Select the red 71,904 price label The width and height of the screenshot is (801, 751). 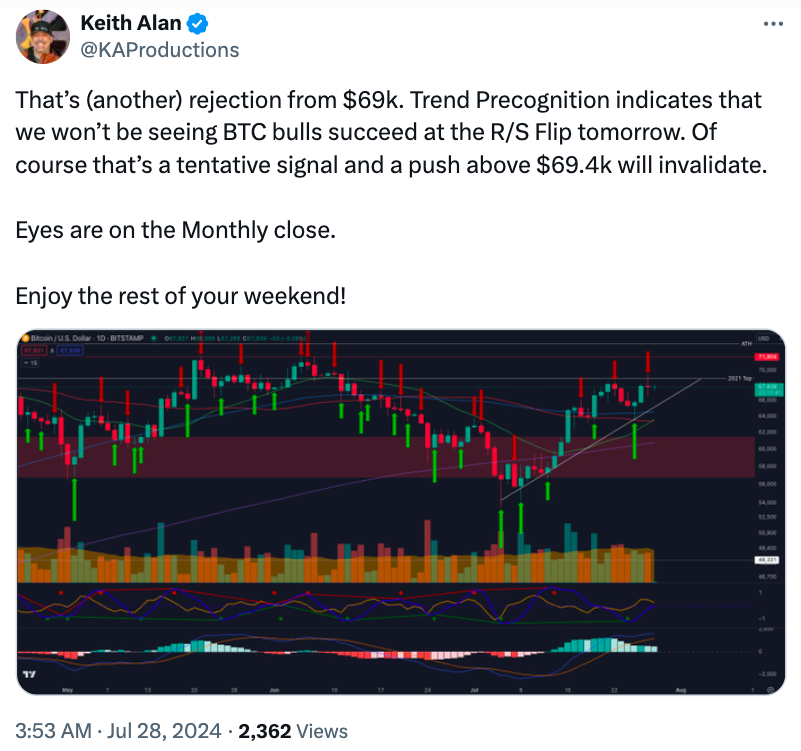coord(767,357)
